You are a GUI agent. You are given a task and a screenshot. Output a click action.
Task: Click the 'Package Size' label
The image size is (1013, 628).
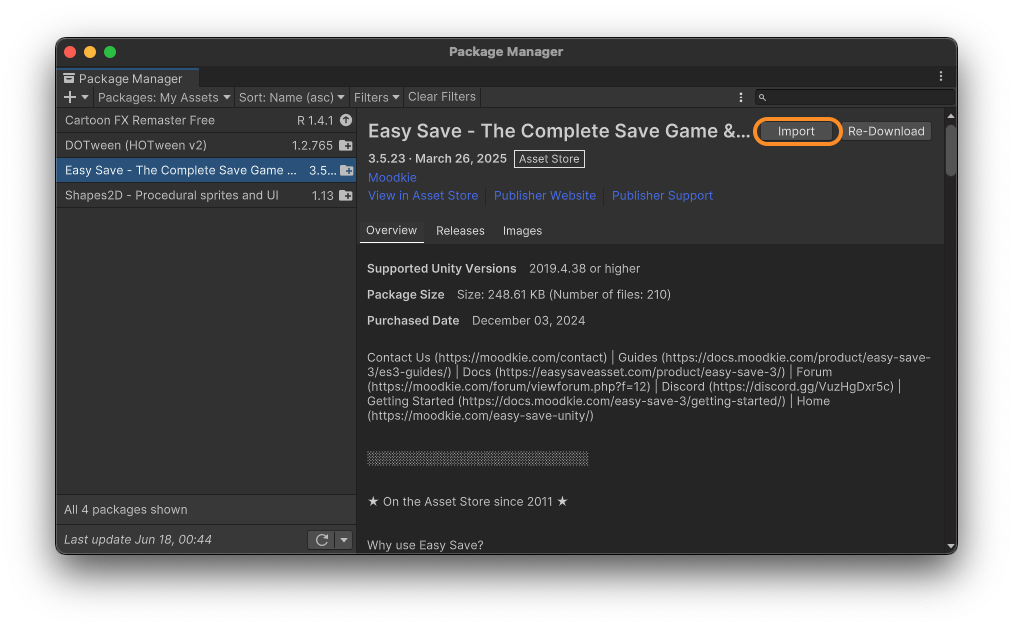coord(406,295)
